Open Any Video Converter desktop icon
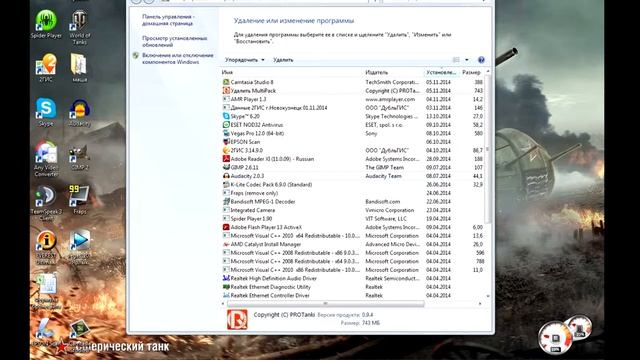 click(x=46, y=159)
